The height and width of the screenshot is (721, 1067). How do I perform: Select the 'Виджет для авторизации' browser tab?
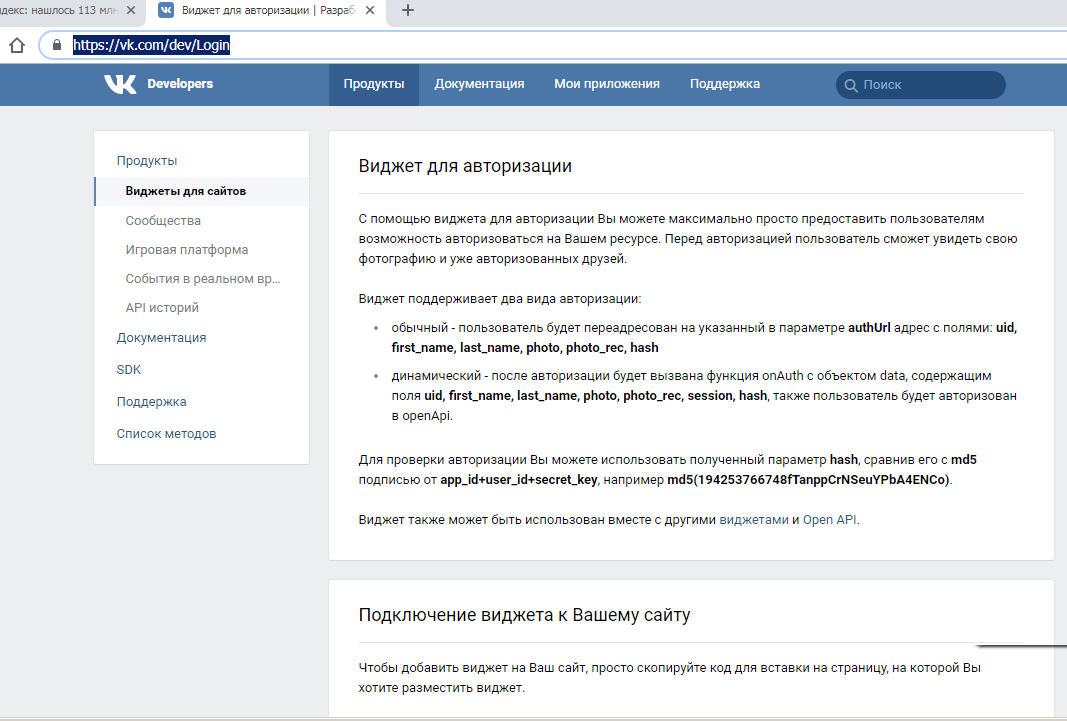(x=267, y=10)
